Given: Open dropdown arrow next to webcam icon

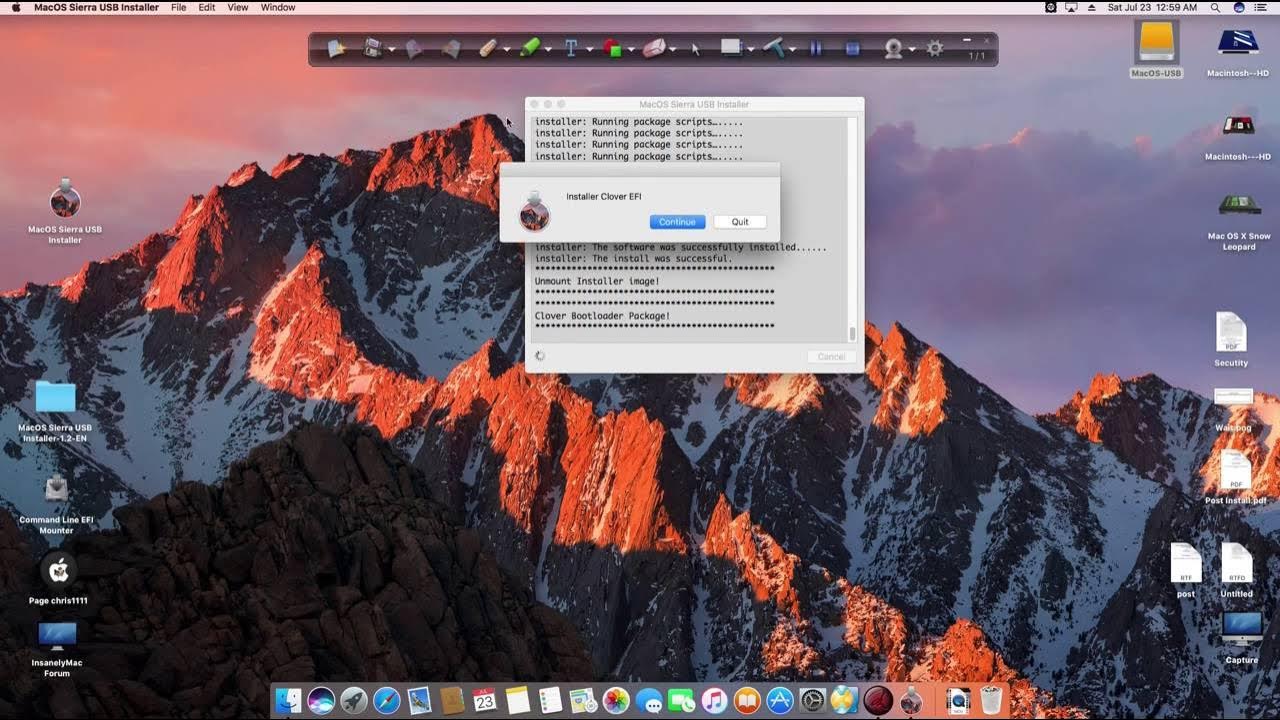Looking at the screenshot, I should (912, 49).
